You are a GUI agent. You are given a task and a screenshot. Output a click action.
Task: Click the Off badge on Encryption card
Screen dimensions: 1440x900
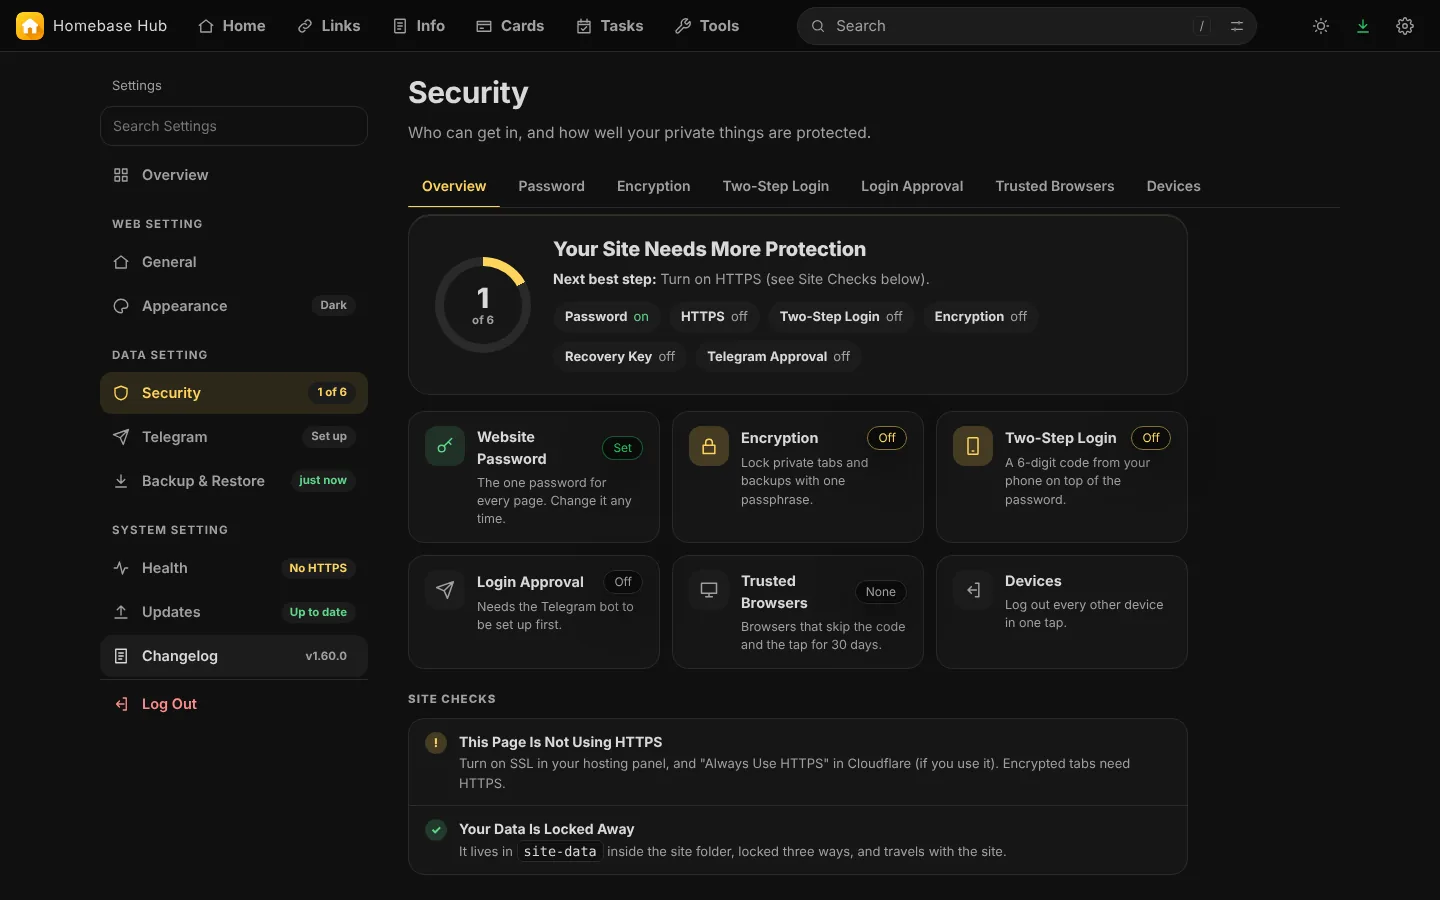pos(887,438)
